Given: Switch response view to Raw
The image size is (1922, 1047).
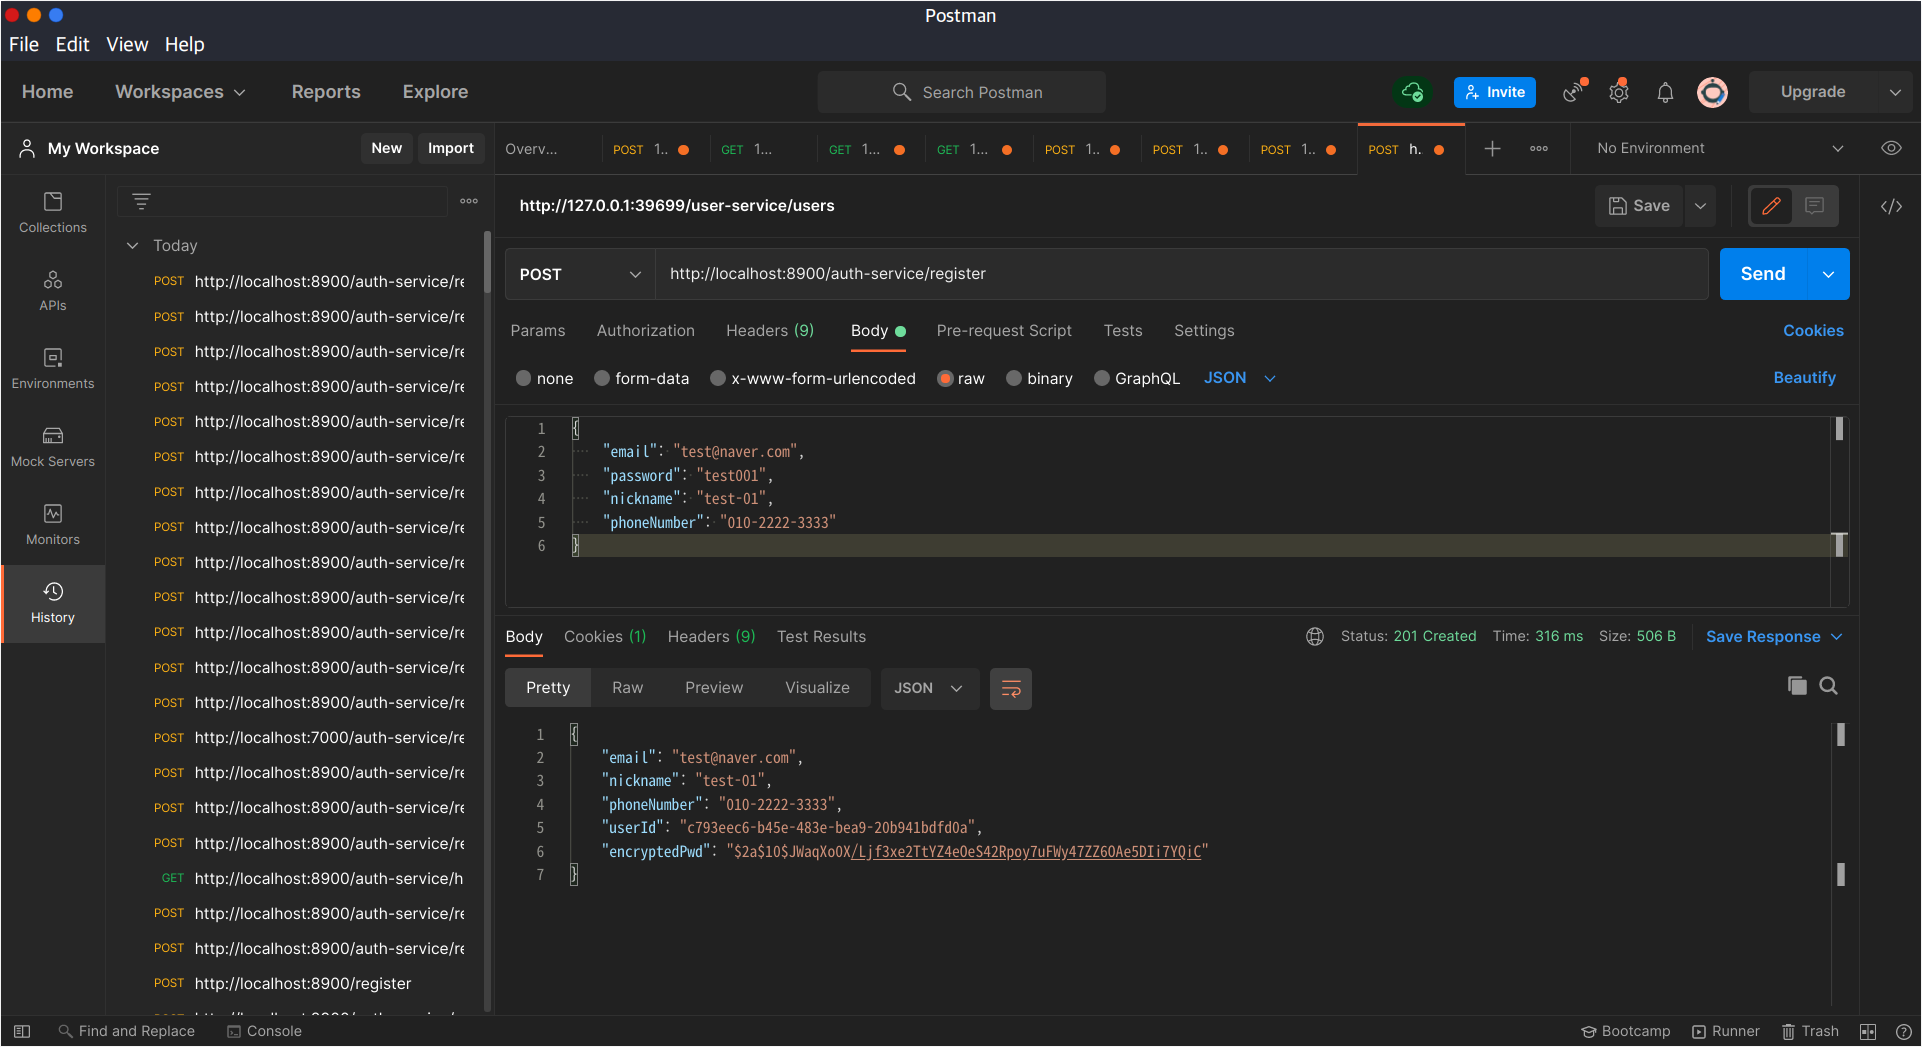Looking at the screenshot, I should point(628,688).
